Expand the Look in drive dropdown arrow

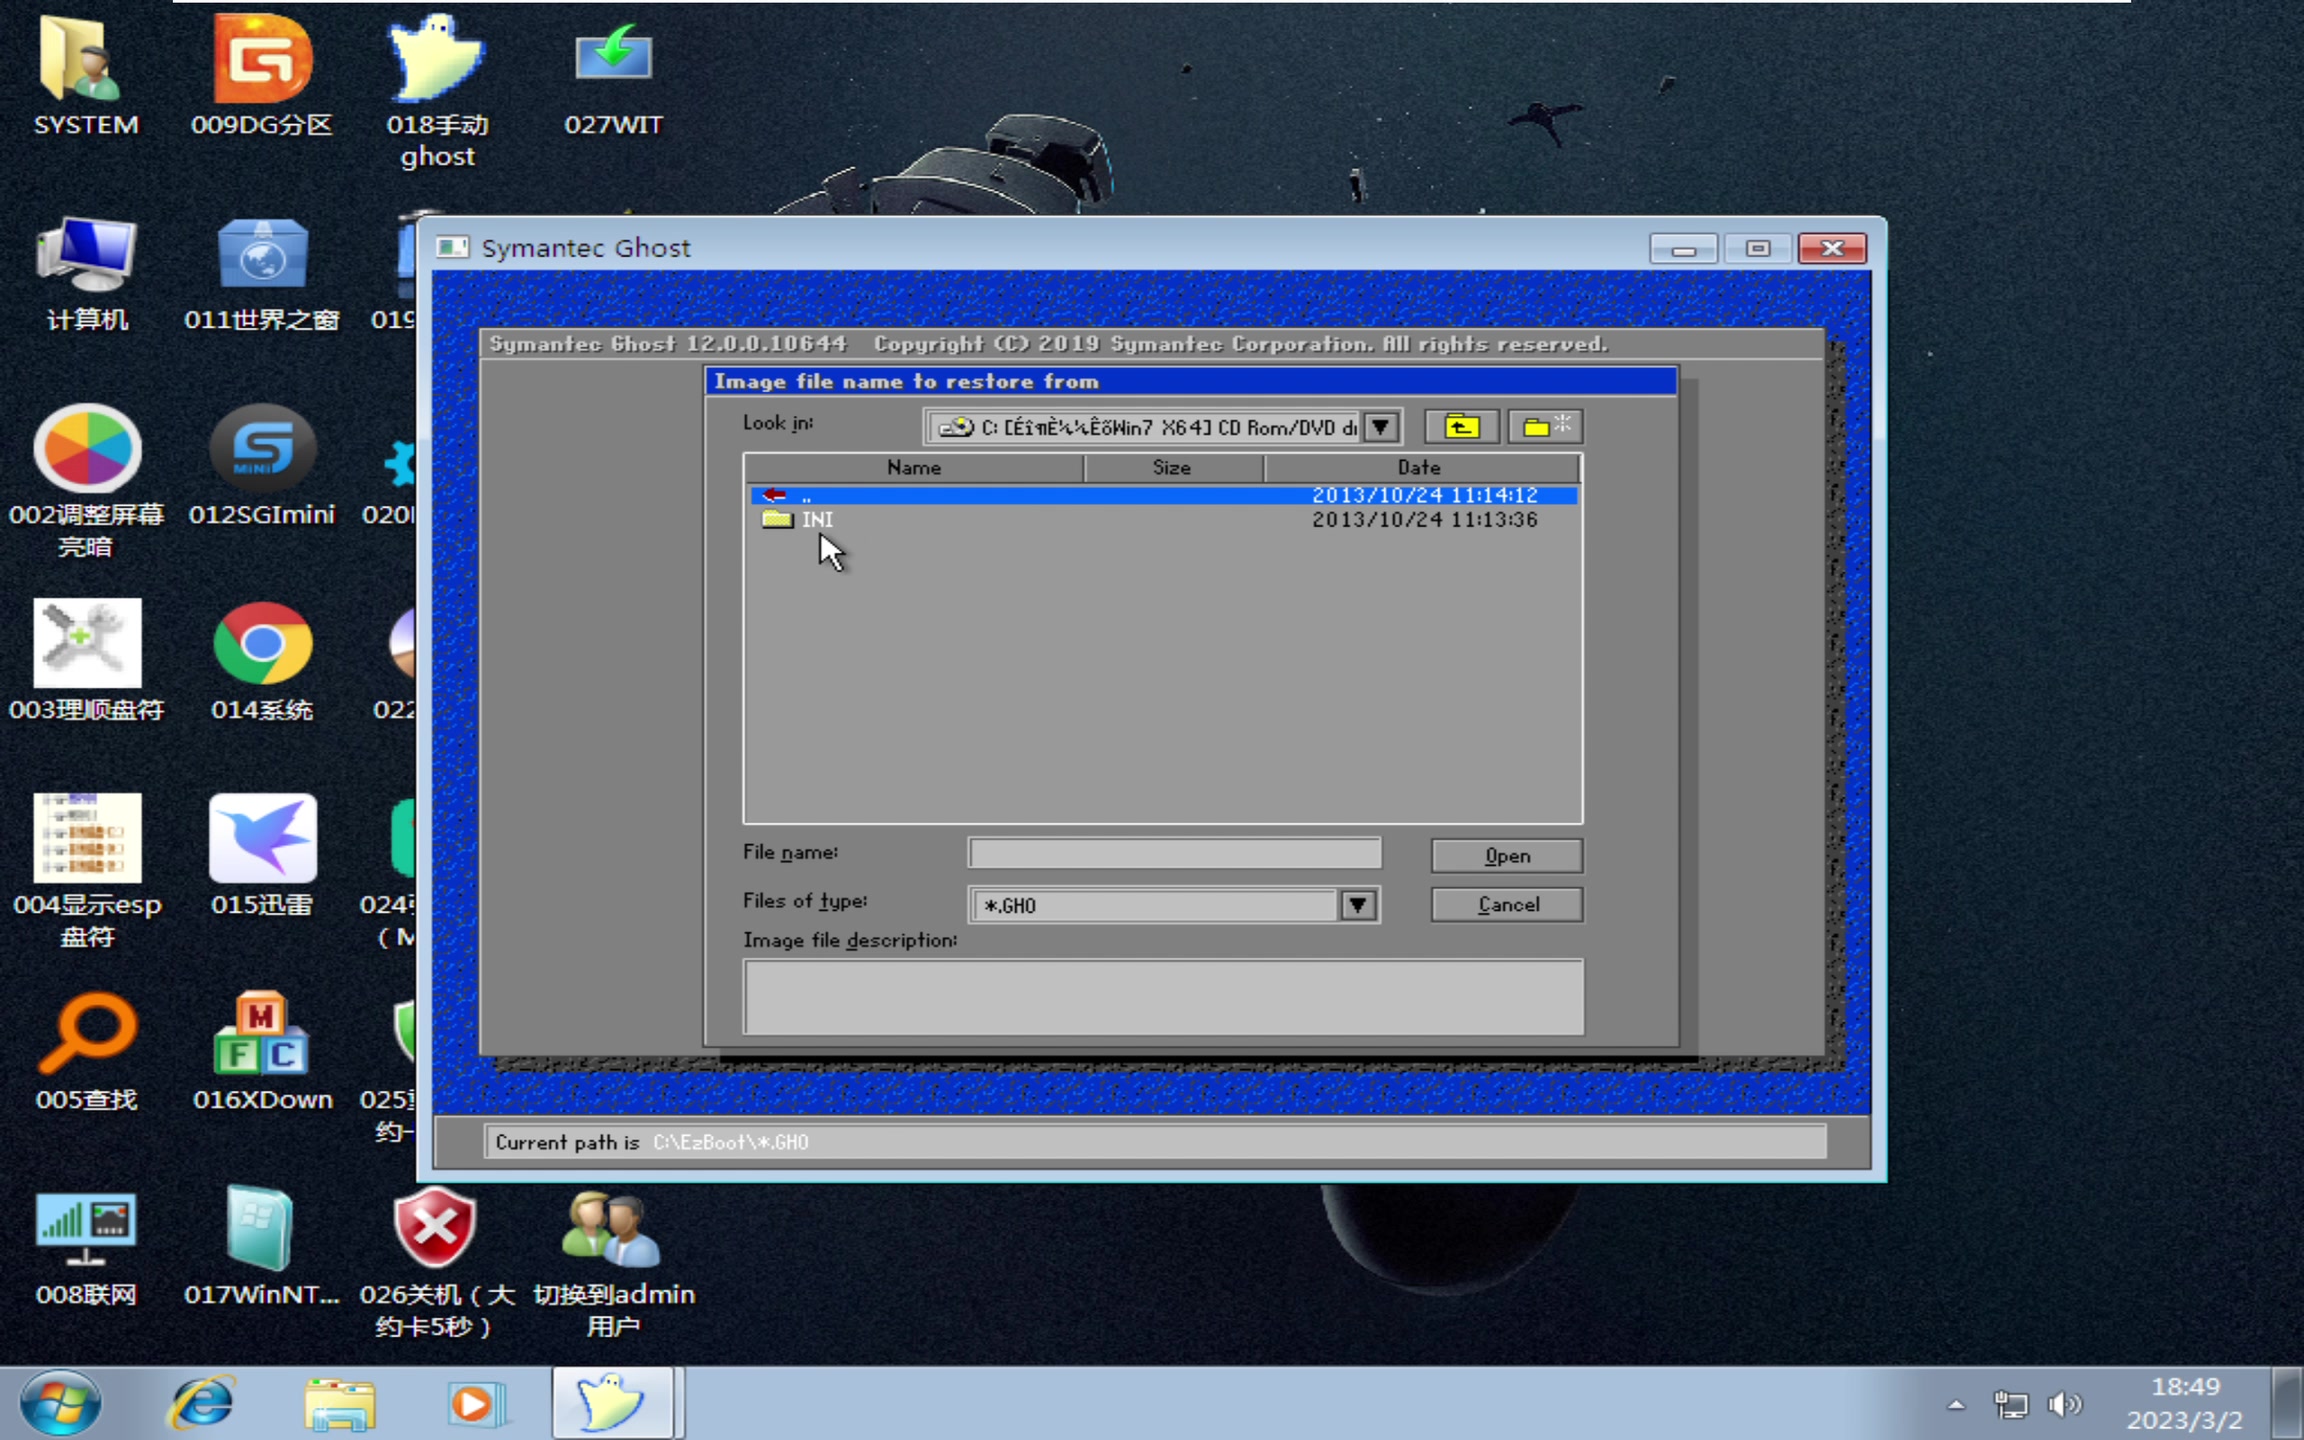(1381, 427)
